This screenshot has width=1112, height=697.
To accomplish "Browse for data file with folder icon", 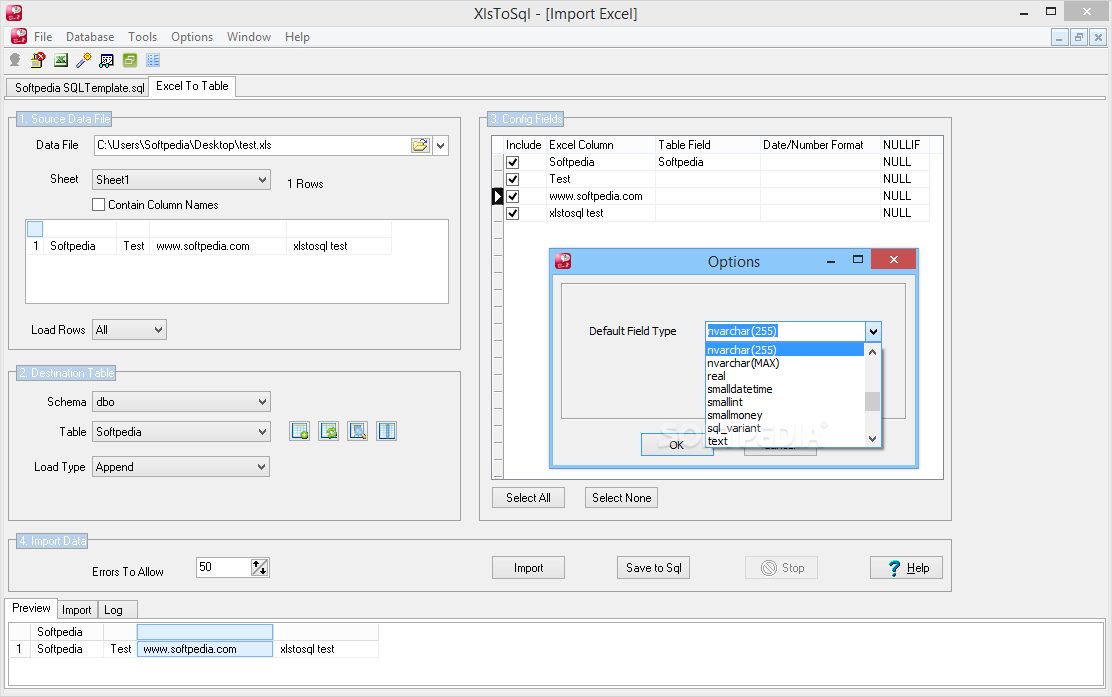I will pyautogui.click(x=420, y=145).
